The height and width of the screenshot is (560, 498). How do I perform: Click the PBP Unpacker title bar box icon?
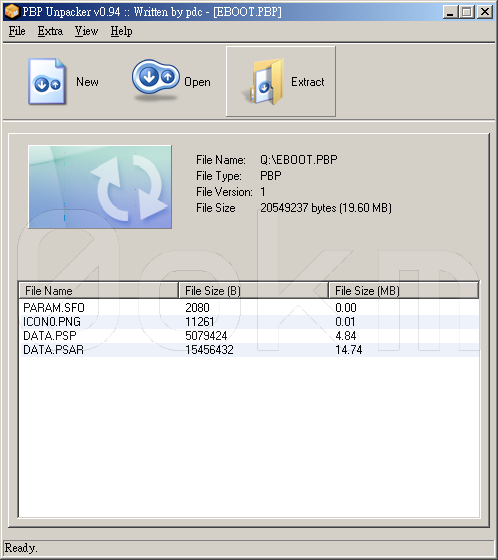(11, 12)
